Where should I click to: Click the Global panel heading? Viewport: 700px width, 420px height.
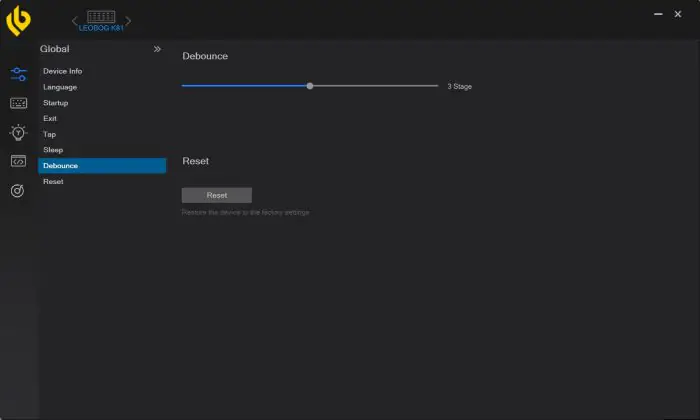(54, 49)
